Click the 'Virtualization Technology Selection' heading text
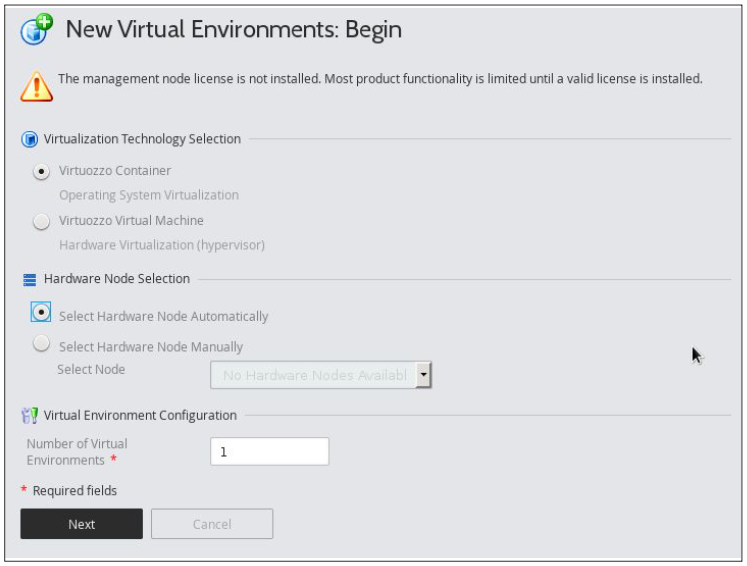This screenshot has height=566, width=747. click(142, 139)
